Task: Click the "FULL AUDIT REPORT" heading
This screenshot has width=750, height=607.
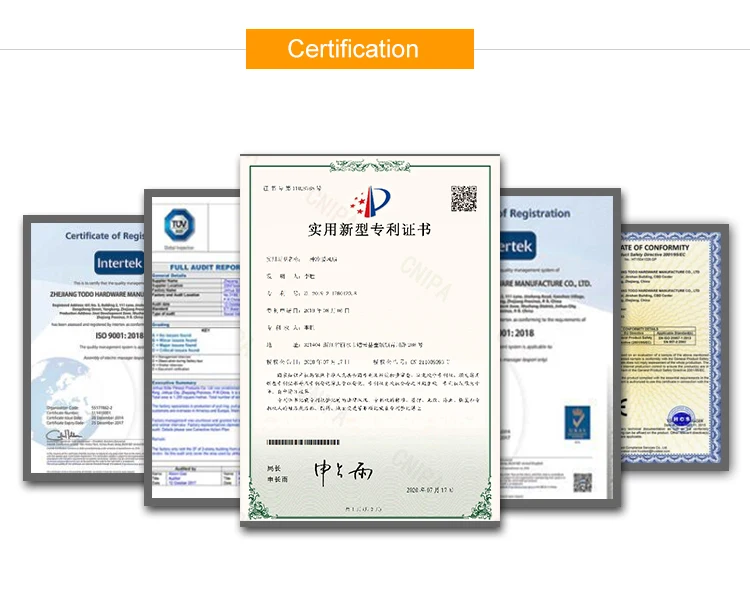Action: [x=205, y=267]
